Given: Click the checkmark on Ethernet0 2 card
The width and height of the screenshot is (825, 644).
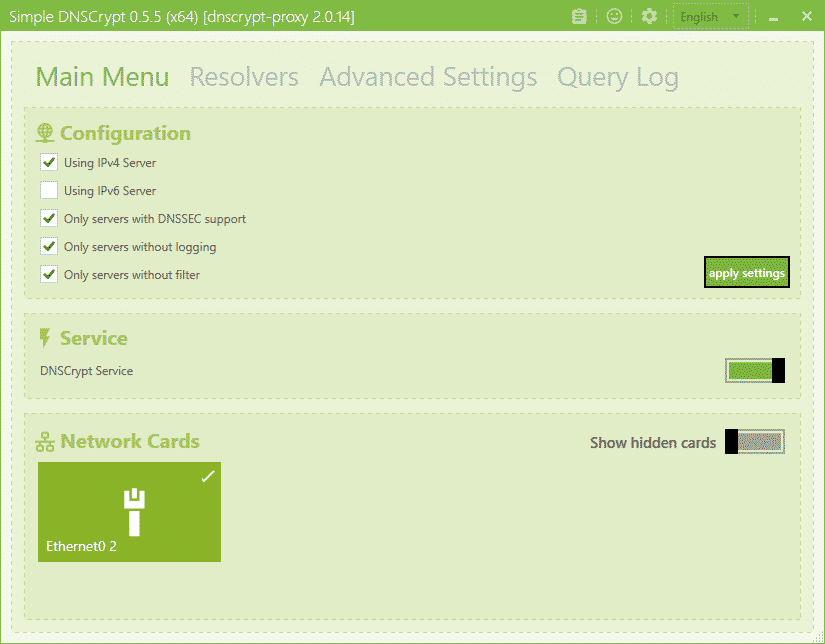Looking at the screenshot, I should coord(207,477).
